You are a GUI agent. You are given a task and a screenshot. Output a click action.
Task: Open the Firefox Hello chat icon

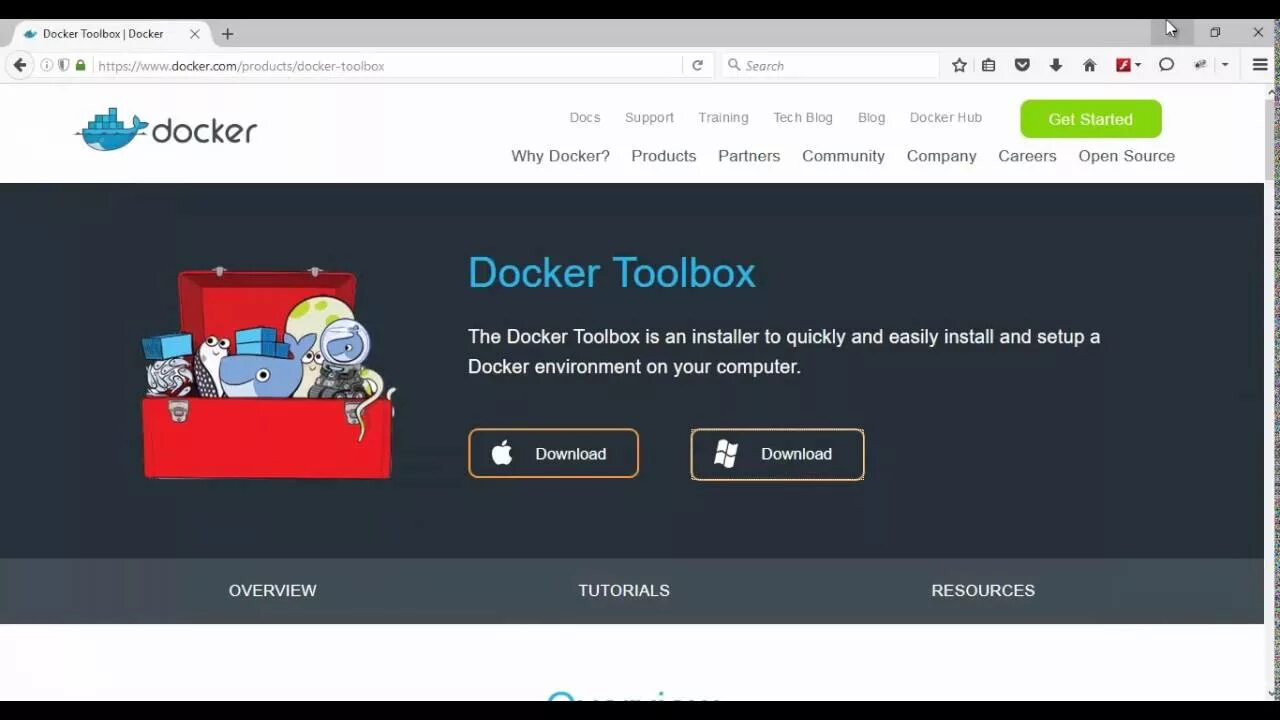[1166, 65]
